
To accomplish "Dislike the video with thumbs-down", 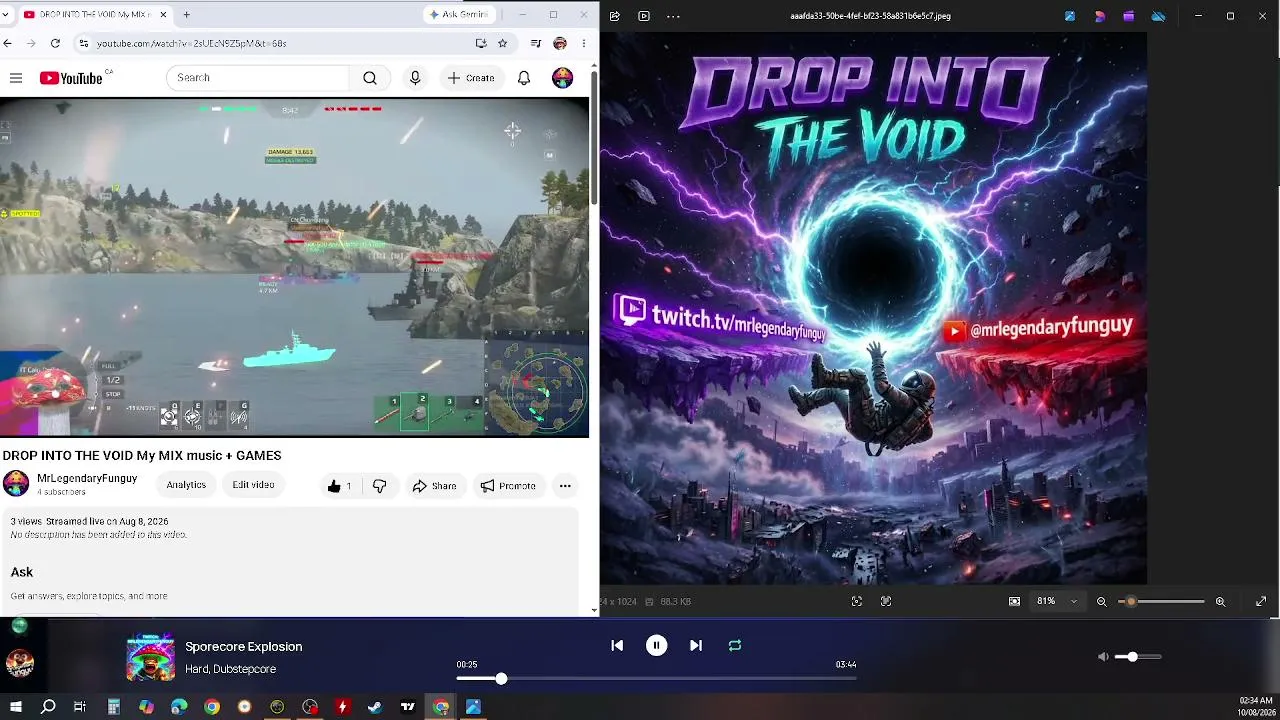I will click(x=379, y=486).
